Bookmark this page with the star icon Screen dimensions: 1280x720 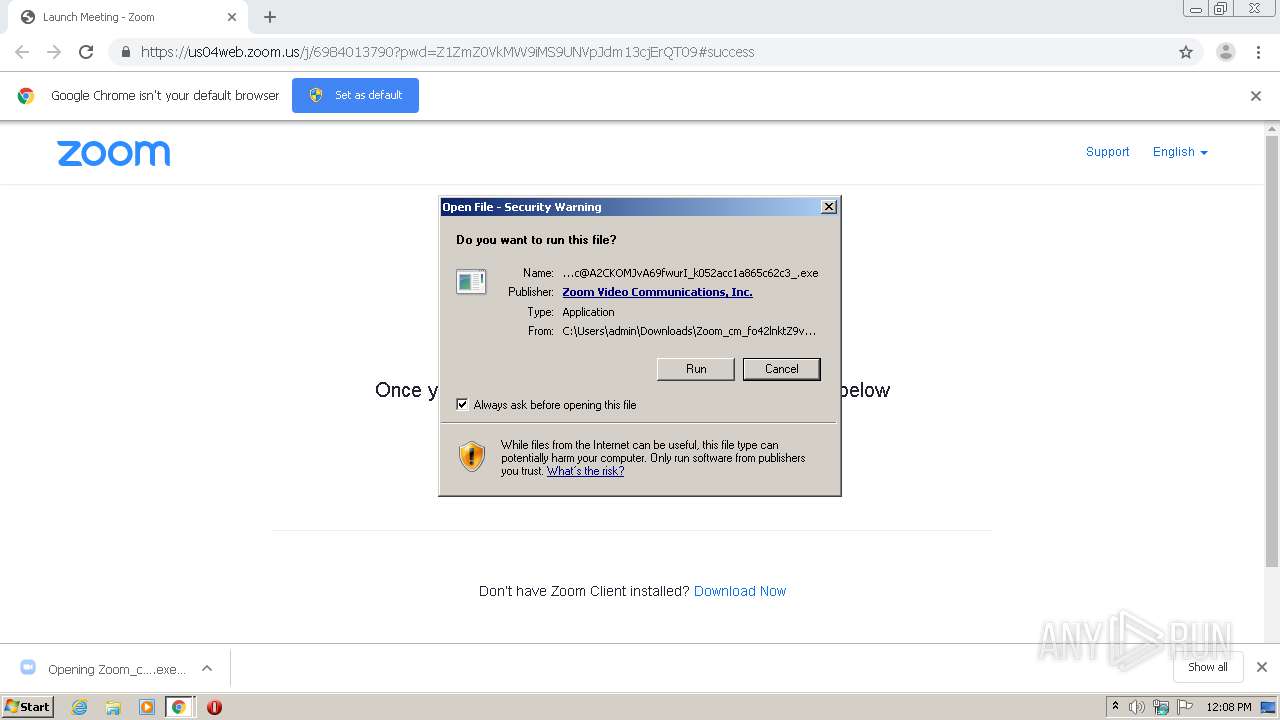pos(1186,52)
